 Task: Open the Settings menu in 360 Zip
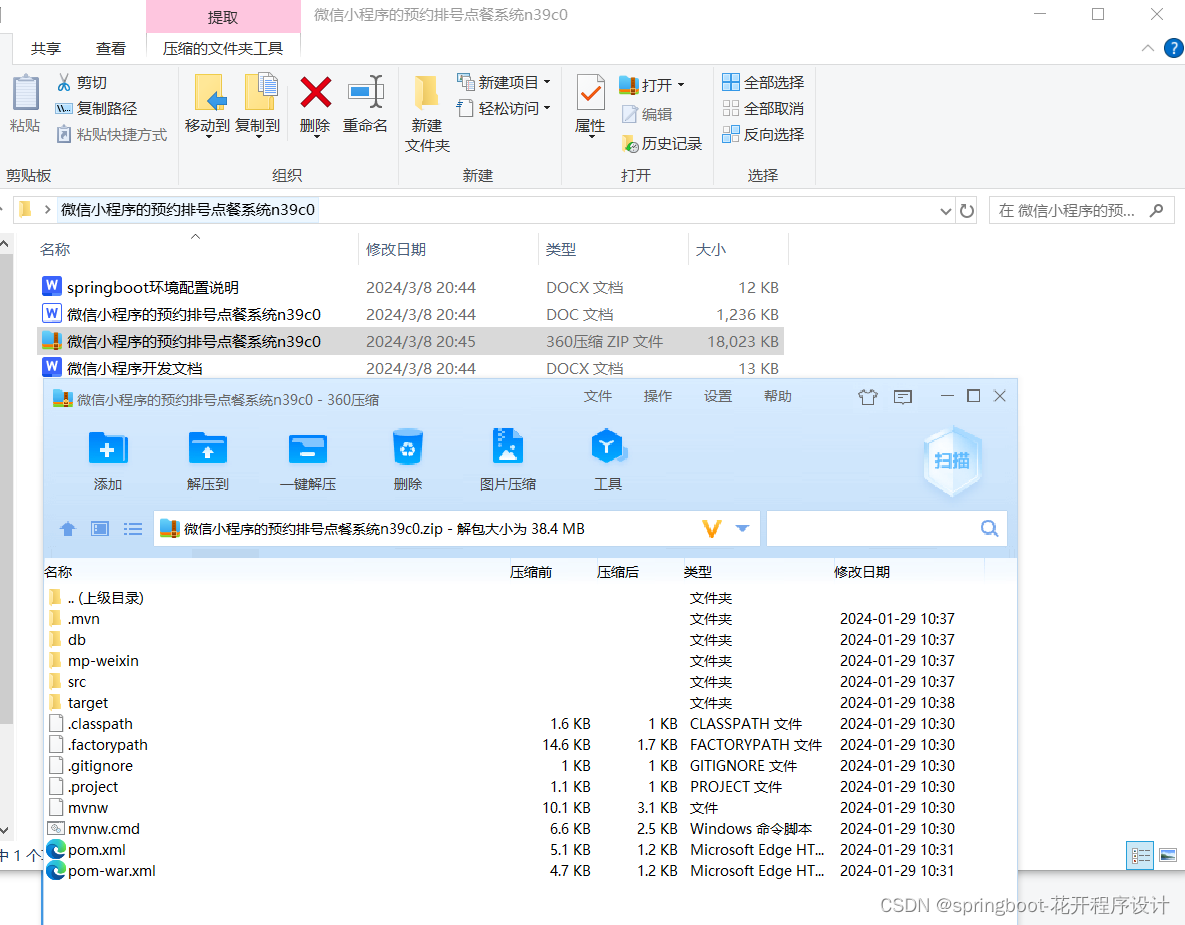coord(718,396)
